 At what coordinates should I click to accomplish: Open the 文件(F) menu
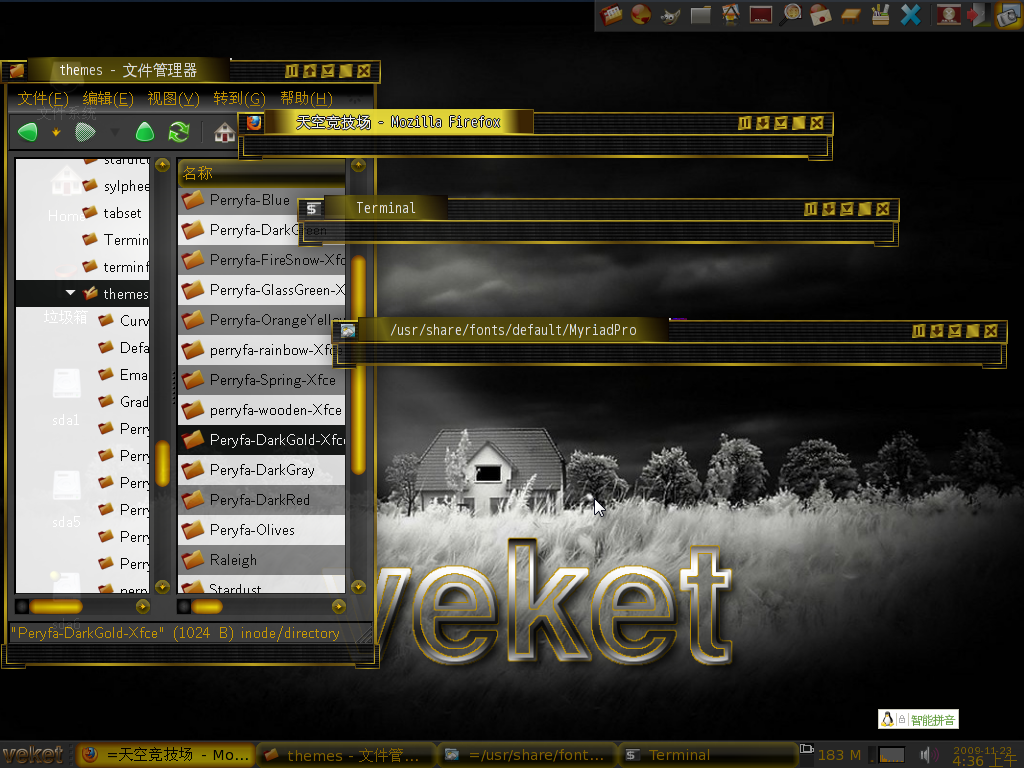pyautogui.click(x=42, y=99)
